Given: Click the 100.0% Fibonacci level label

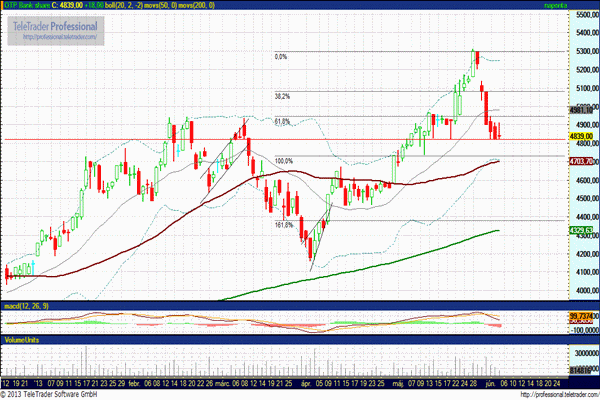Looking at the screenshot, I should pos(284,161).
